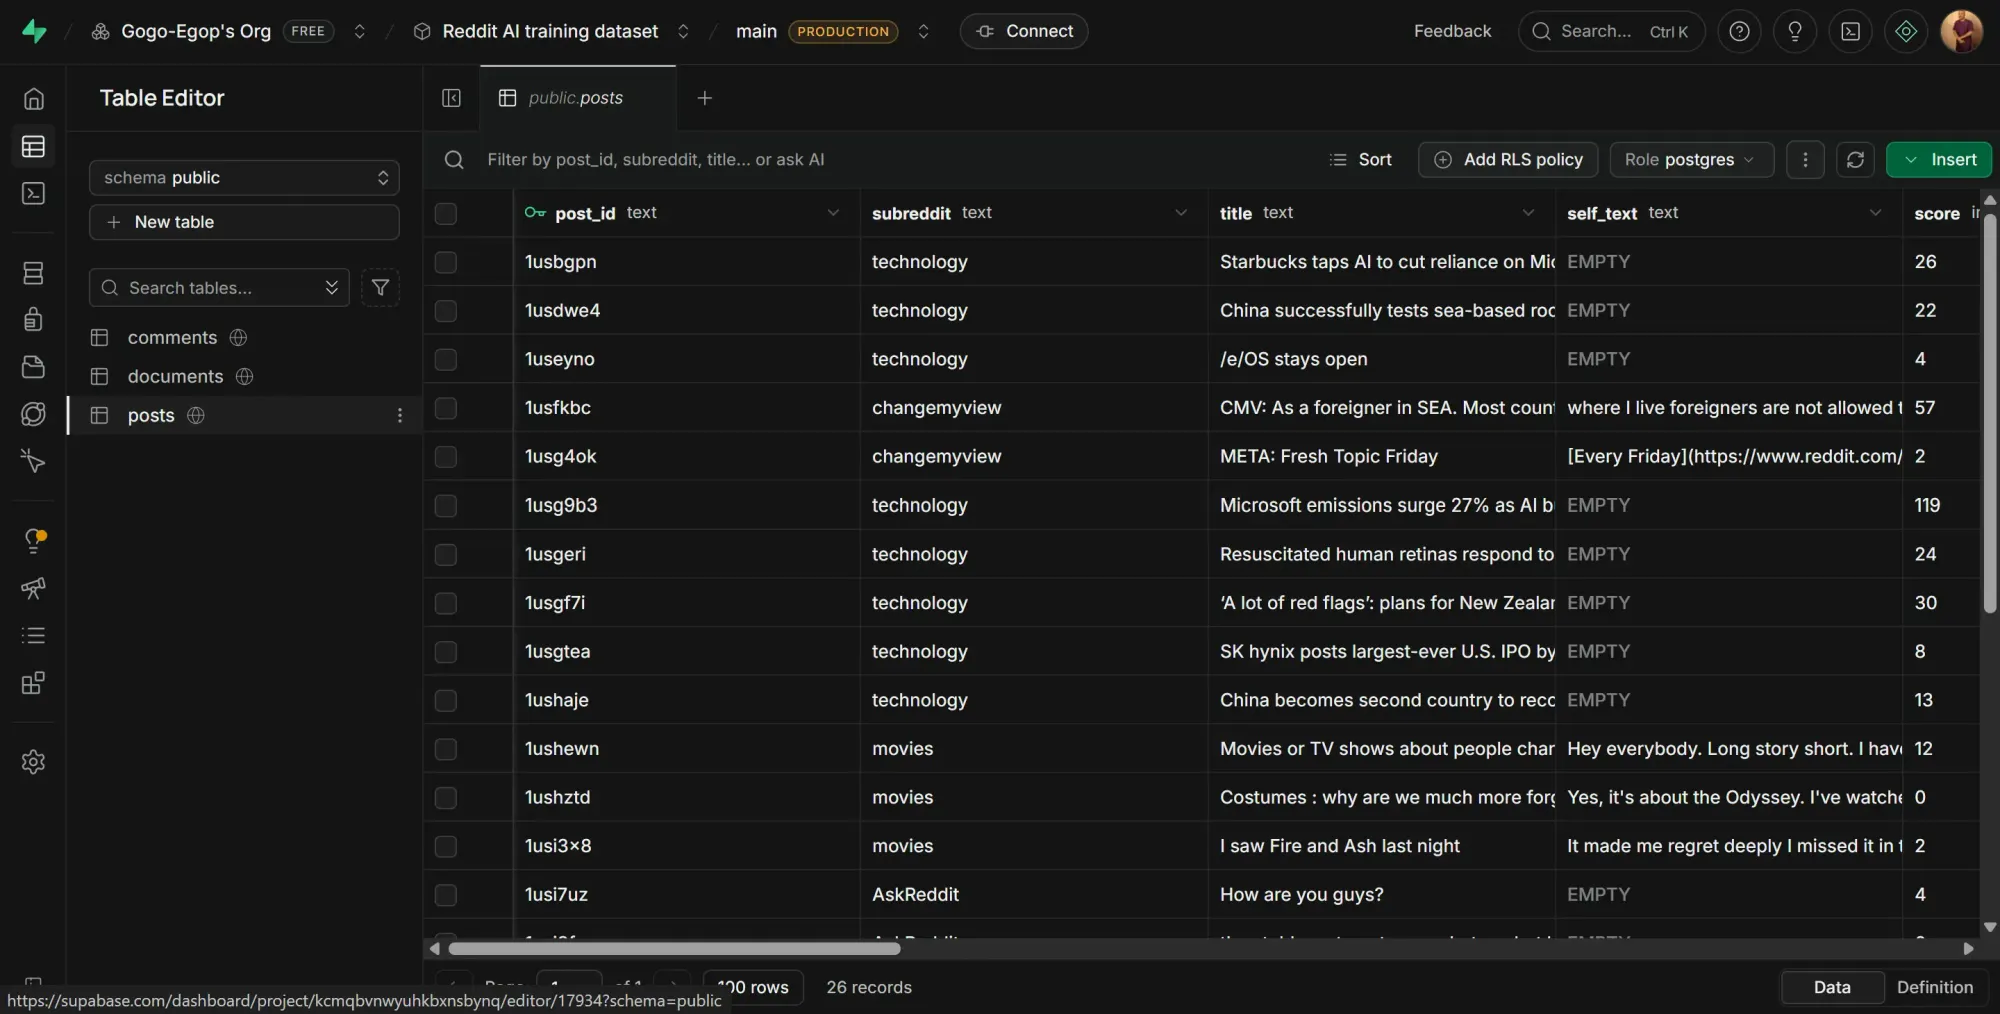Open the Advisors lightbulb sidebar icon

click(33, 541)
